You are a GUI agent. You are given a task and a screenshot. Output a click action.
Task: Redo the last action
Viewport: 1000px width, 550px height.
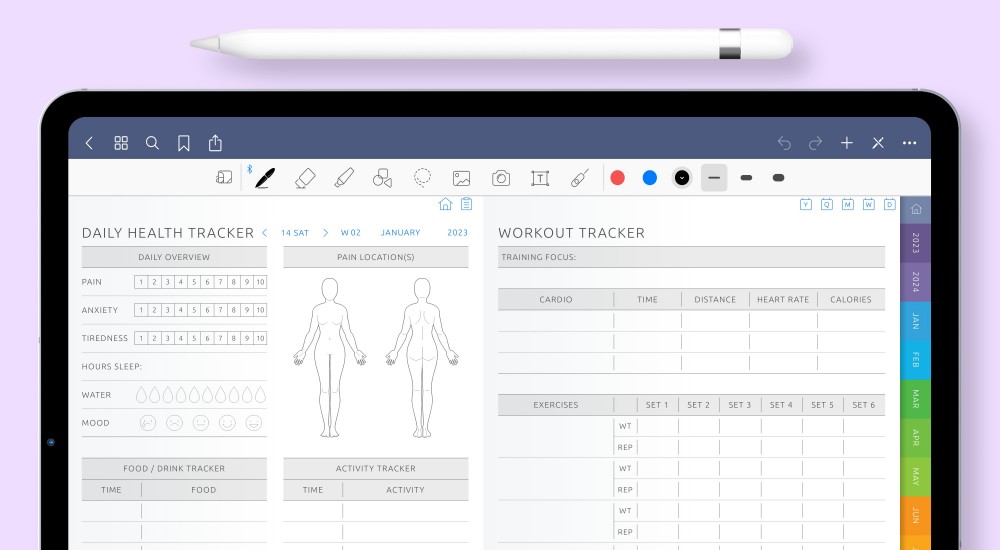point(815,144)
